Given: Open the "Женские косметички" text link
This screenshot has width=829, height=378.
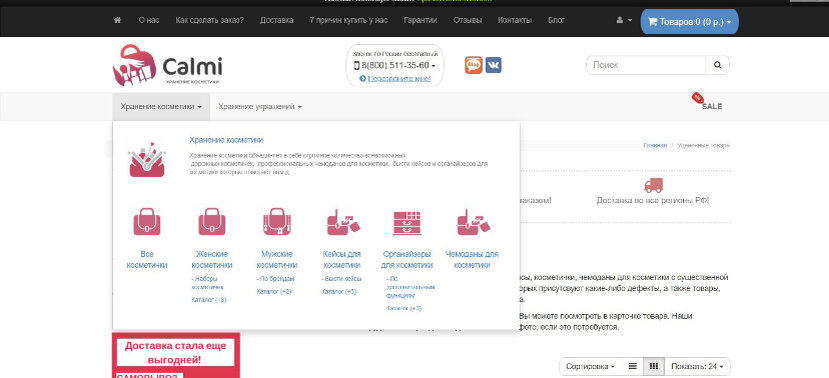Looking at the screenshot, I should (211, 260).
